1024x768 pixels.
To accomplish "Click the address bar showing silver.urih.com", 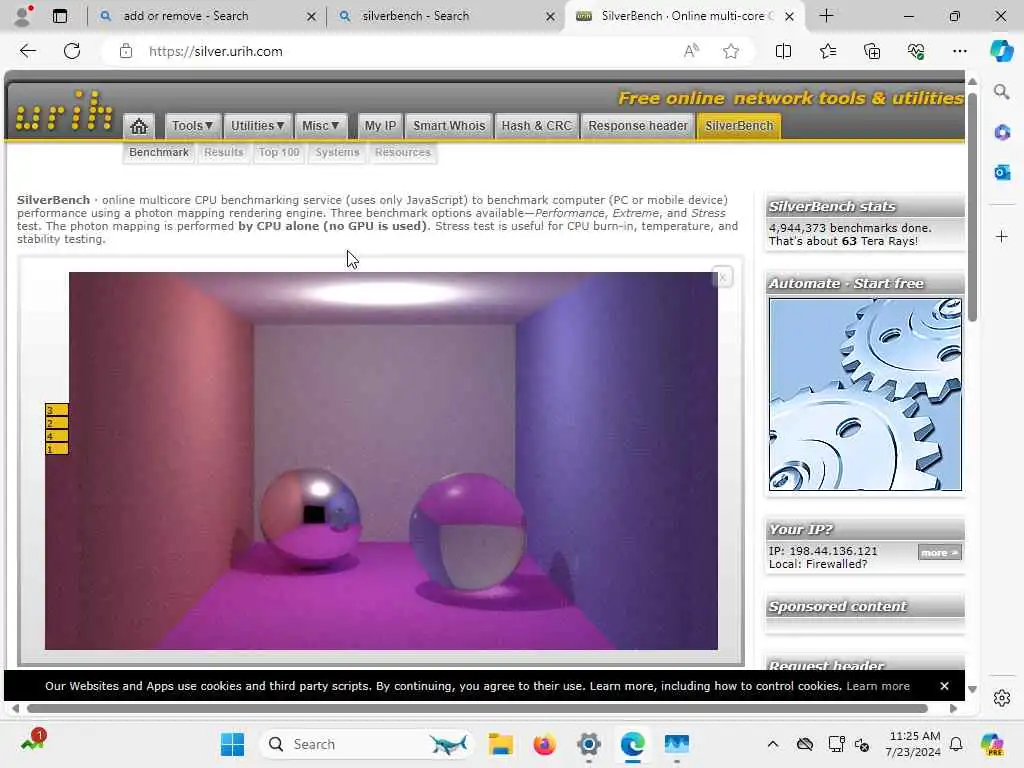I will click(405, 52).
